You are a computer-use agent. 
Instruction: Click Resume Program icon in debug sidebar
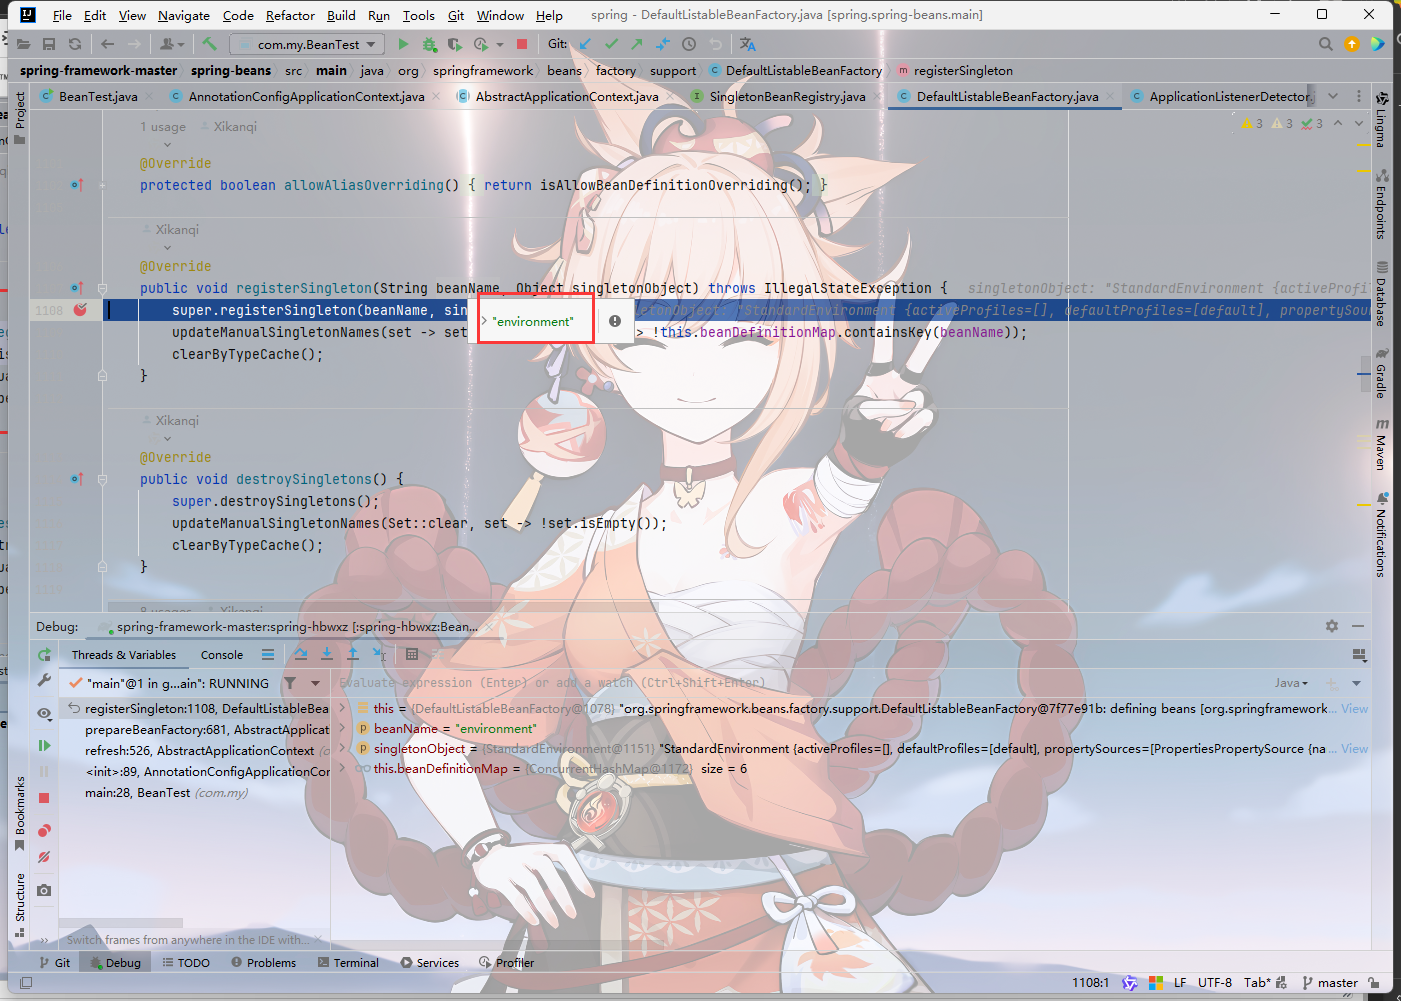point(44,745)
